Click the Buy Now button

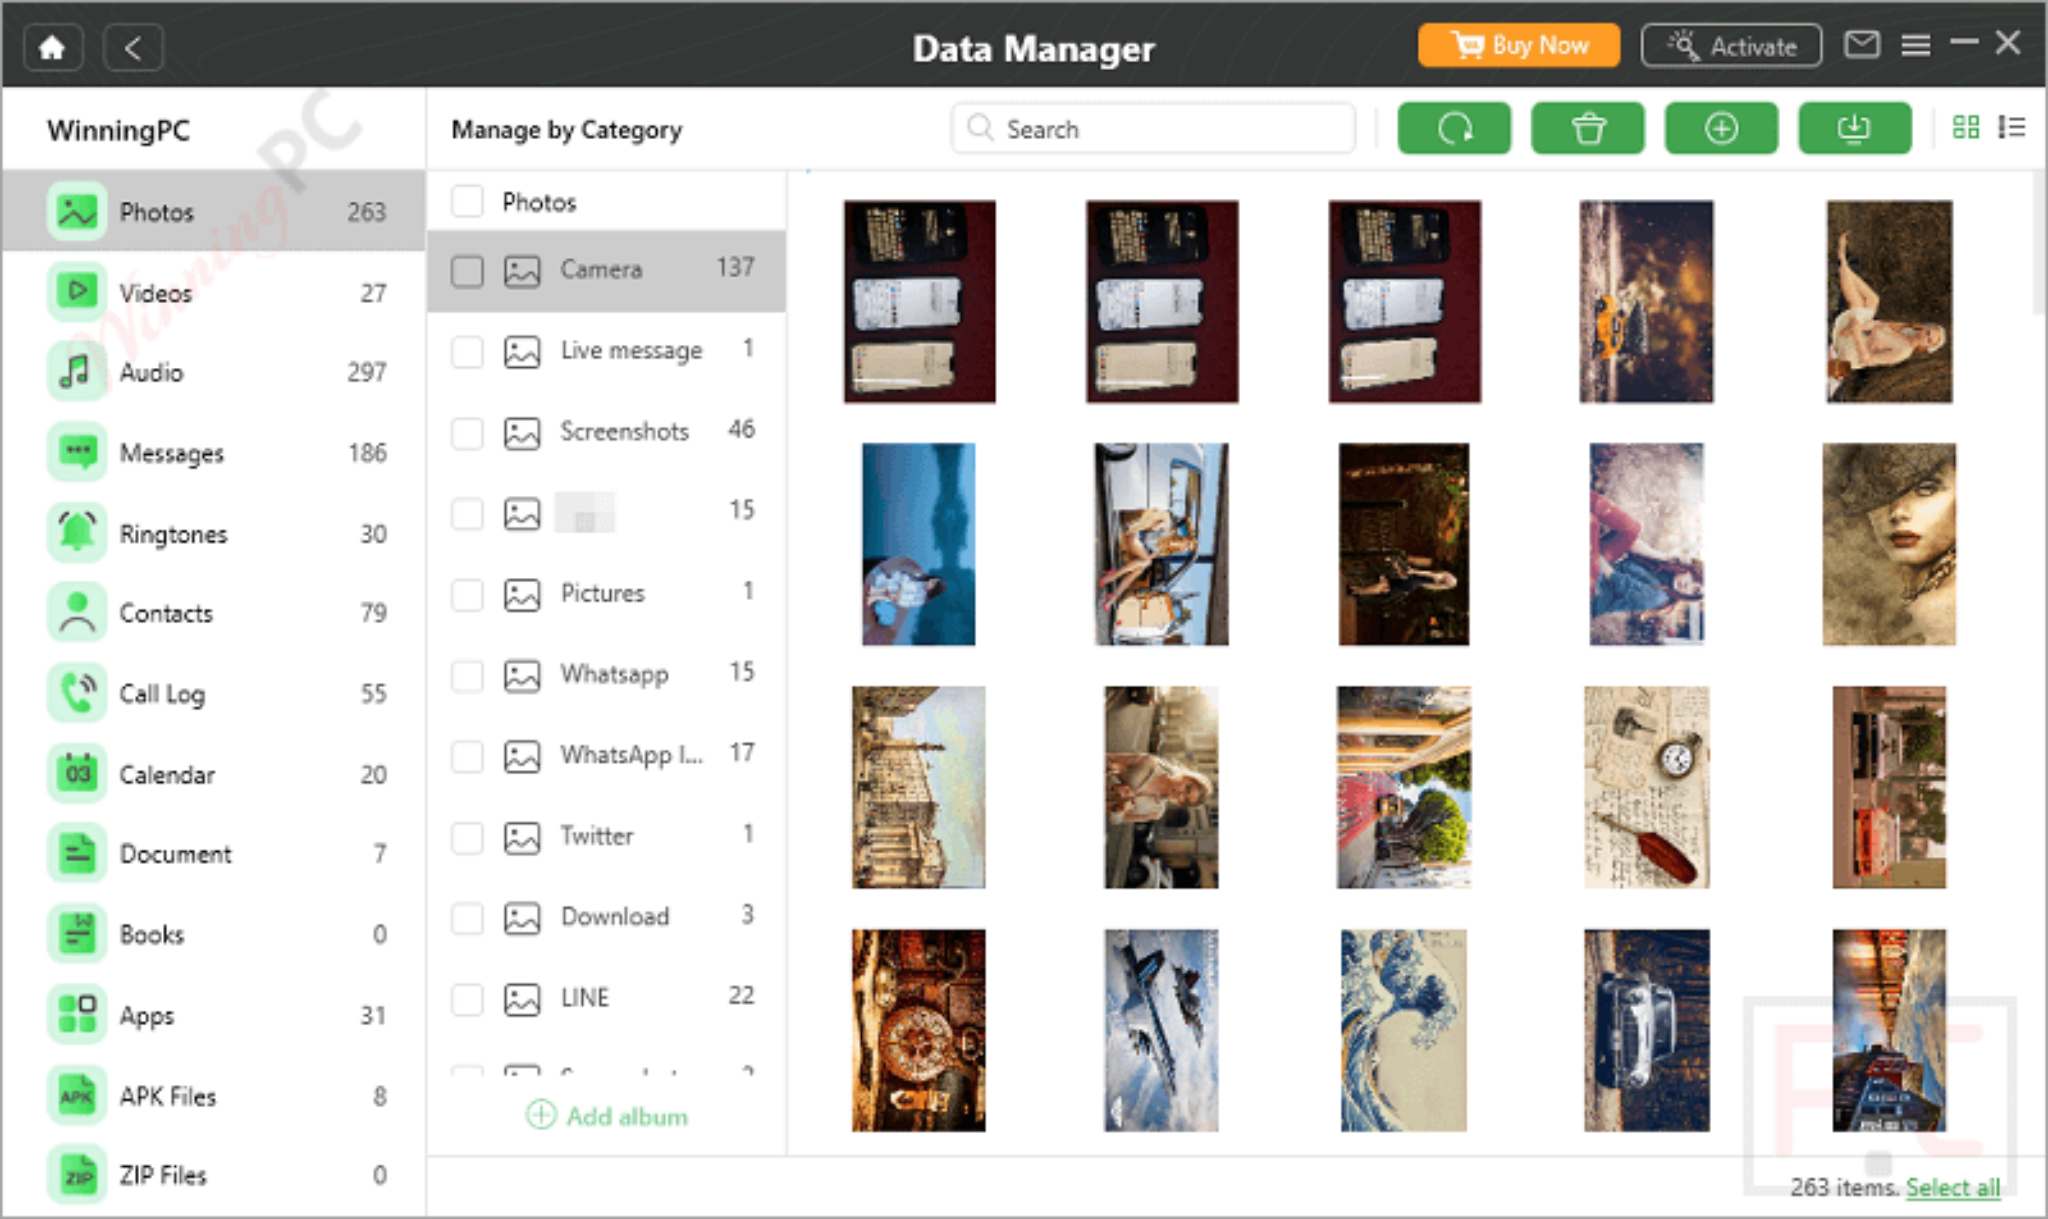pyautogui.click(x=1519, y=45)
